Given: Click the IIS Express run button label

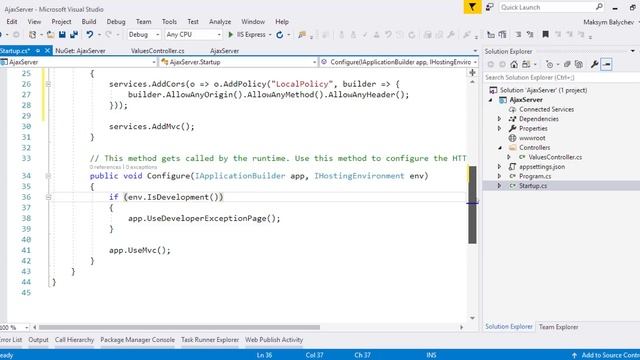Looking at the screenshot, I should [x=251, y=35].
